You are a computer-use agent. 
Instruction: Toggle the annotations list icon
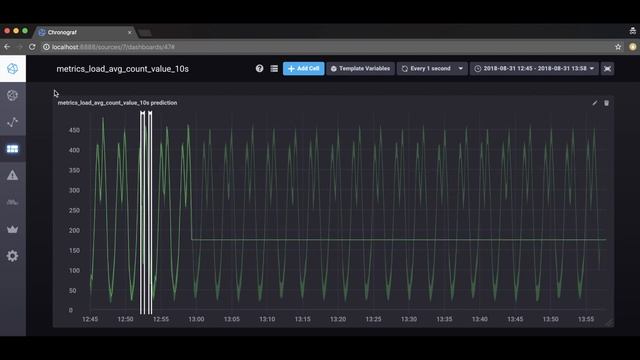pyautogui.click(x=274, y=69)
